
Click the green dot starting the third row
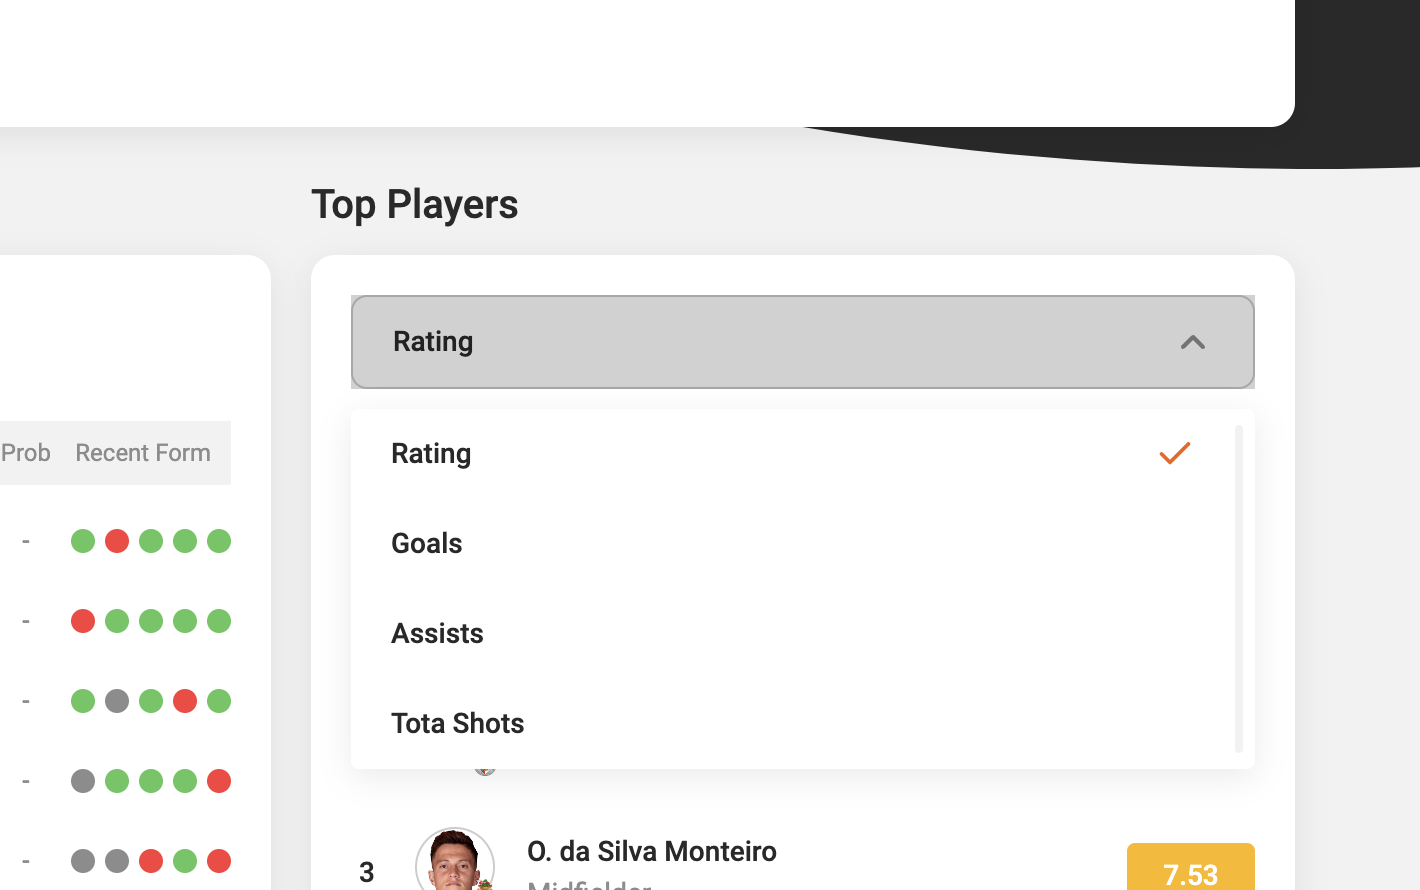tap(83, 700)
